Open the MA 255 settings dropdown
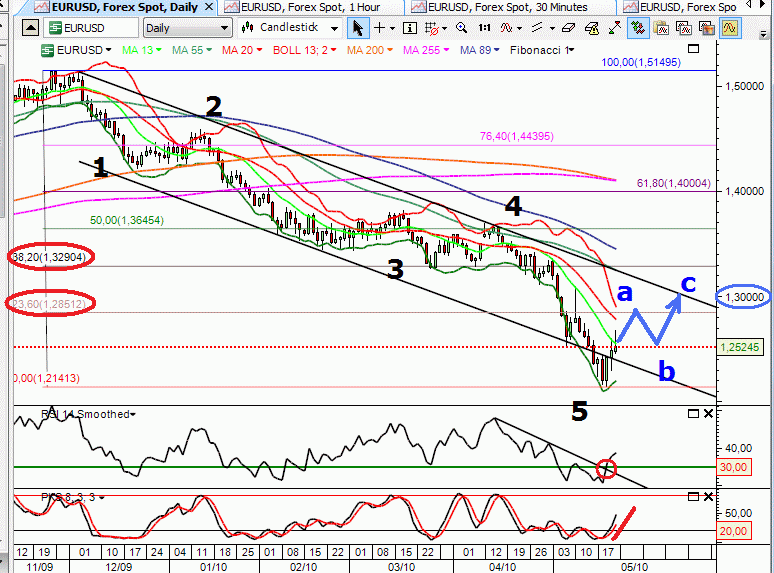Image resolution: width=774 pixels, height=573 pixels. click(x=446, y=50)
